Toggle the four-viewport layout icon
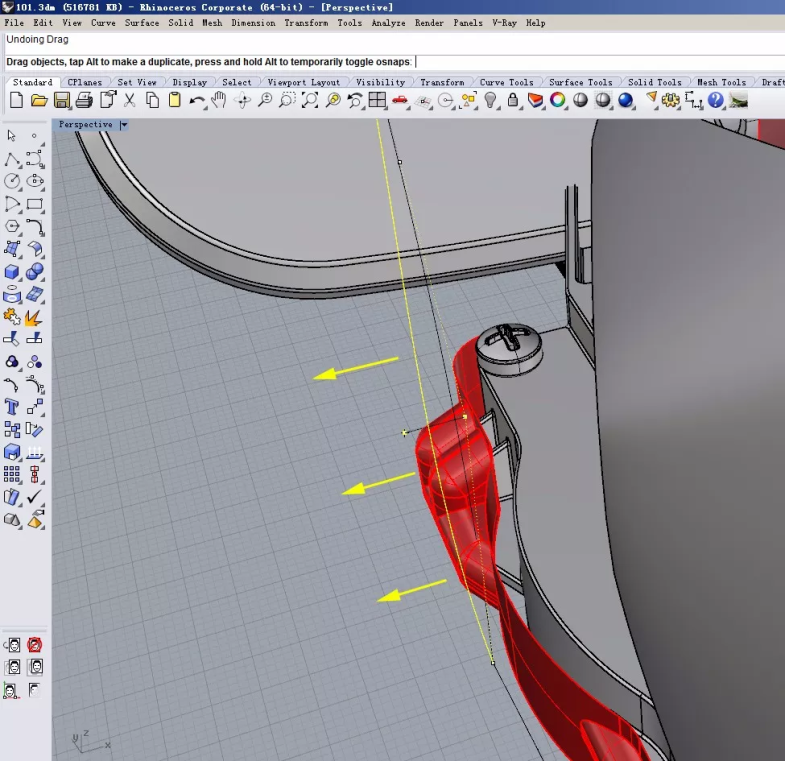 pyautogui.click(x=377, y=100)
